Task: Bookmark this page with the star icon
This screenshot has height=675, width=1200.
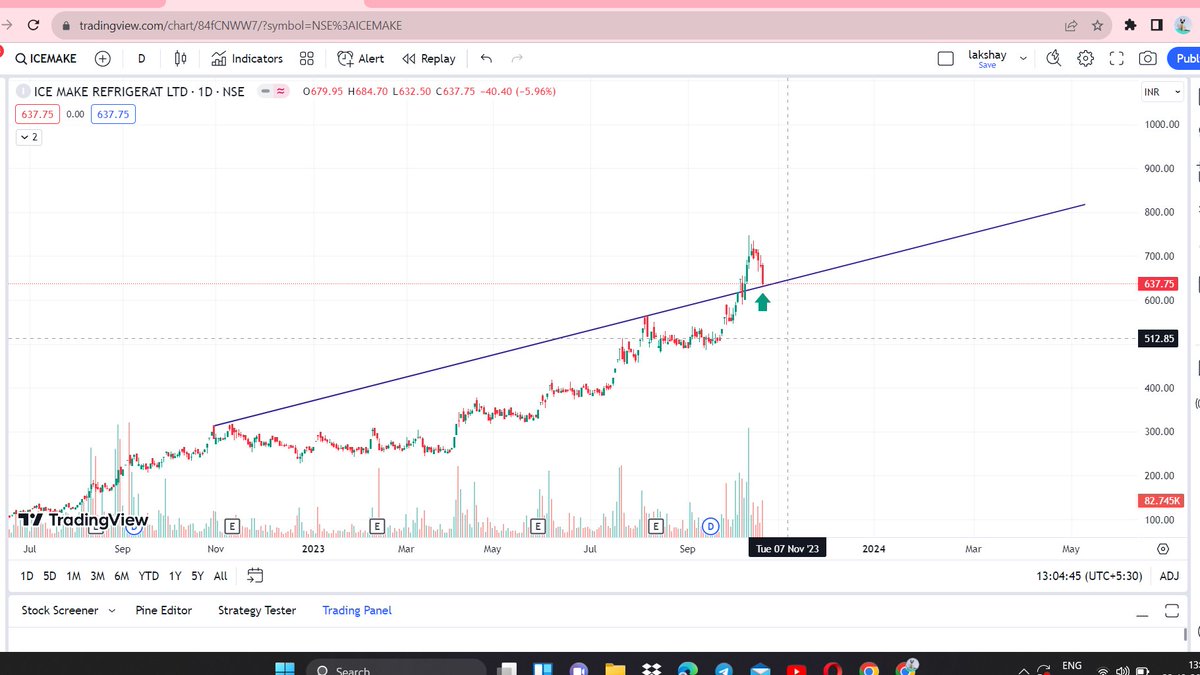Action: pyautogui.click(x=1098, y=24)
